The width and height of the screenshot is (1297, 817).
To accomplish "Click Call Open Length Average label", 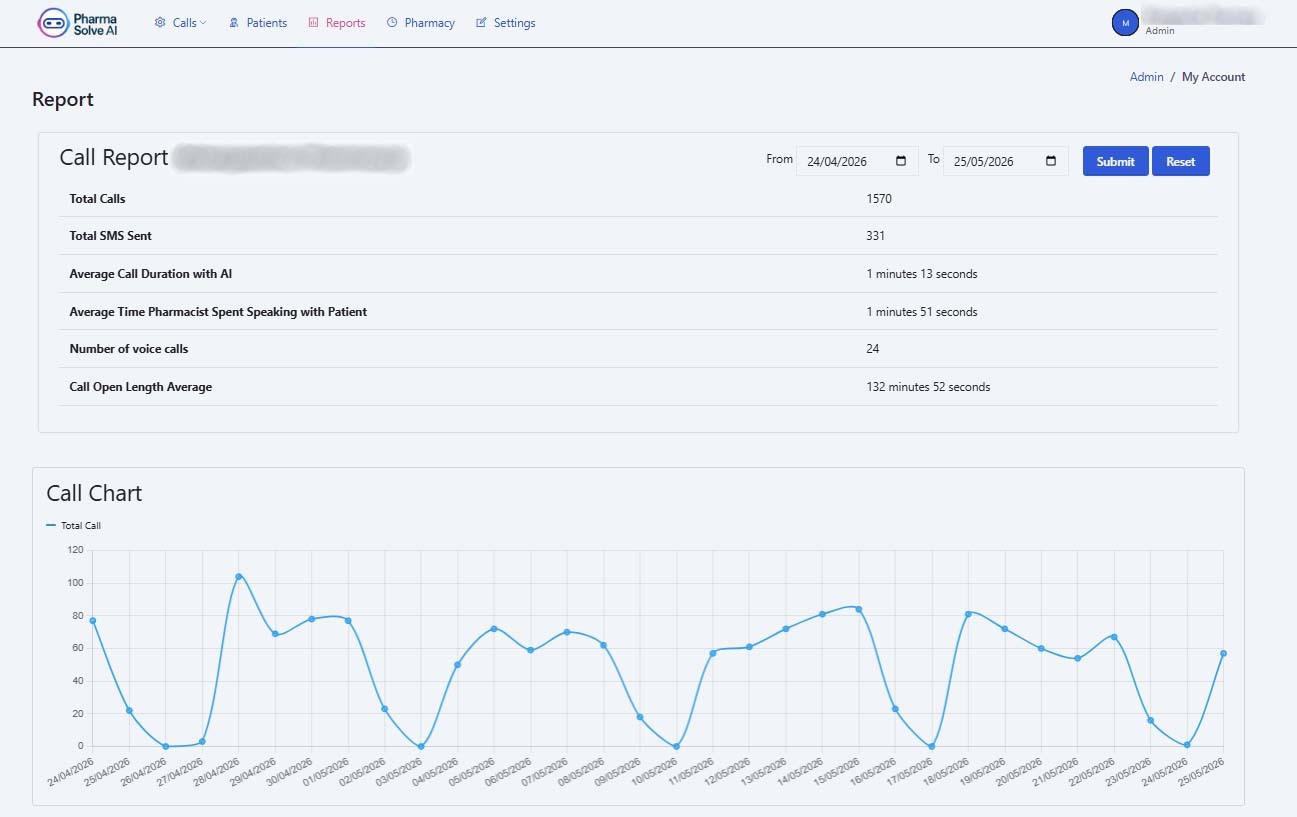I will (140, 387).
